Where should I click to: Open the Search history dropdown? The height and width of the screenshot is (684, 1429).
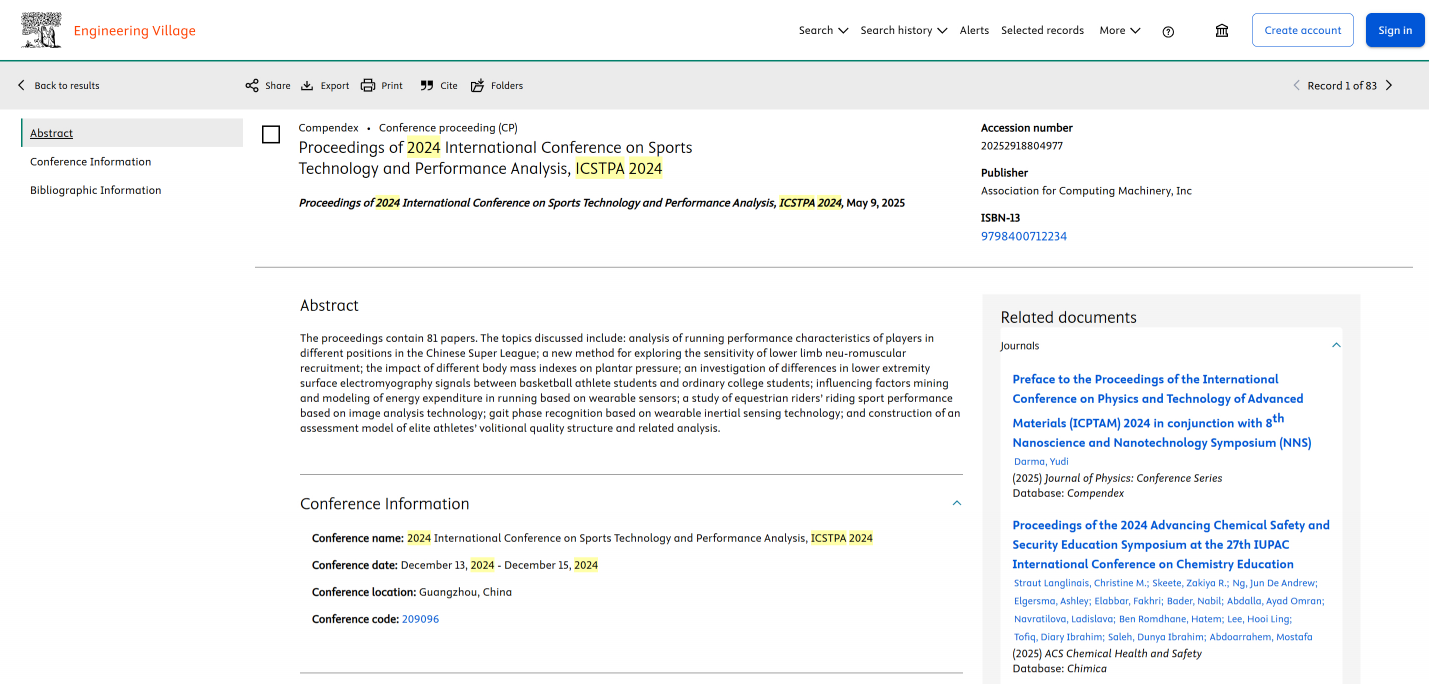click(x=904, y=31)
